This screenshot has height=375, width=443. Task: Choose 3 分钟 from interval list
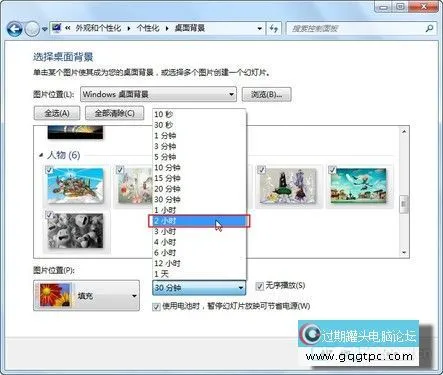click(x=199, y=146)
